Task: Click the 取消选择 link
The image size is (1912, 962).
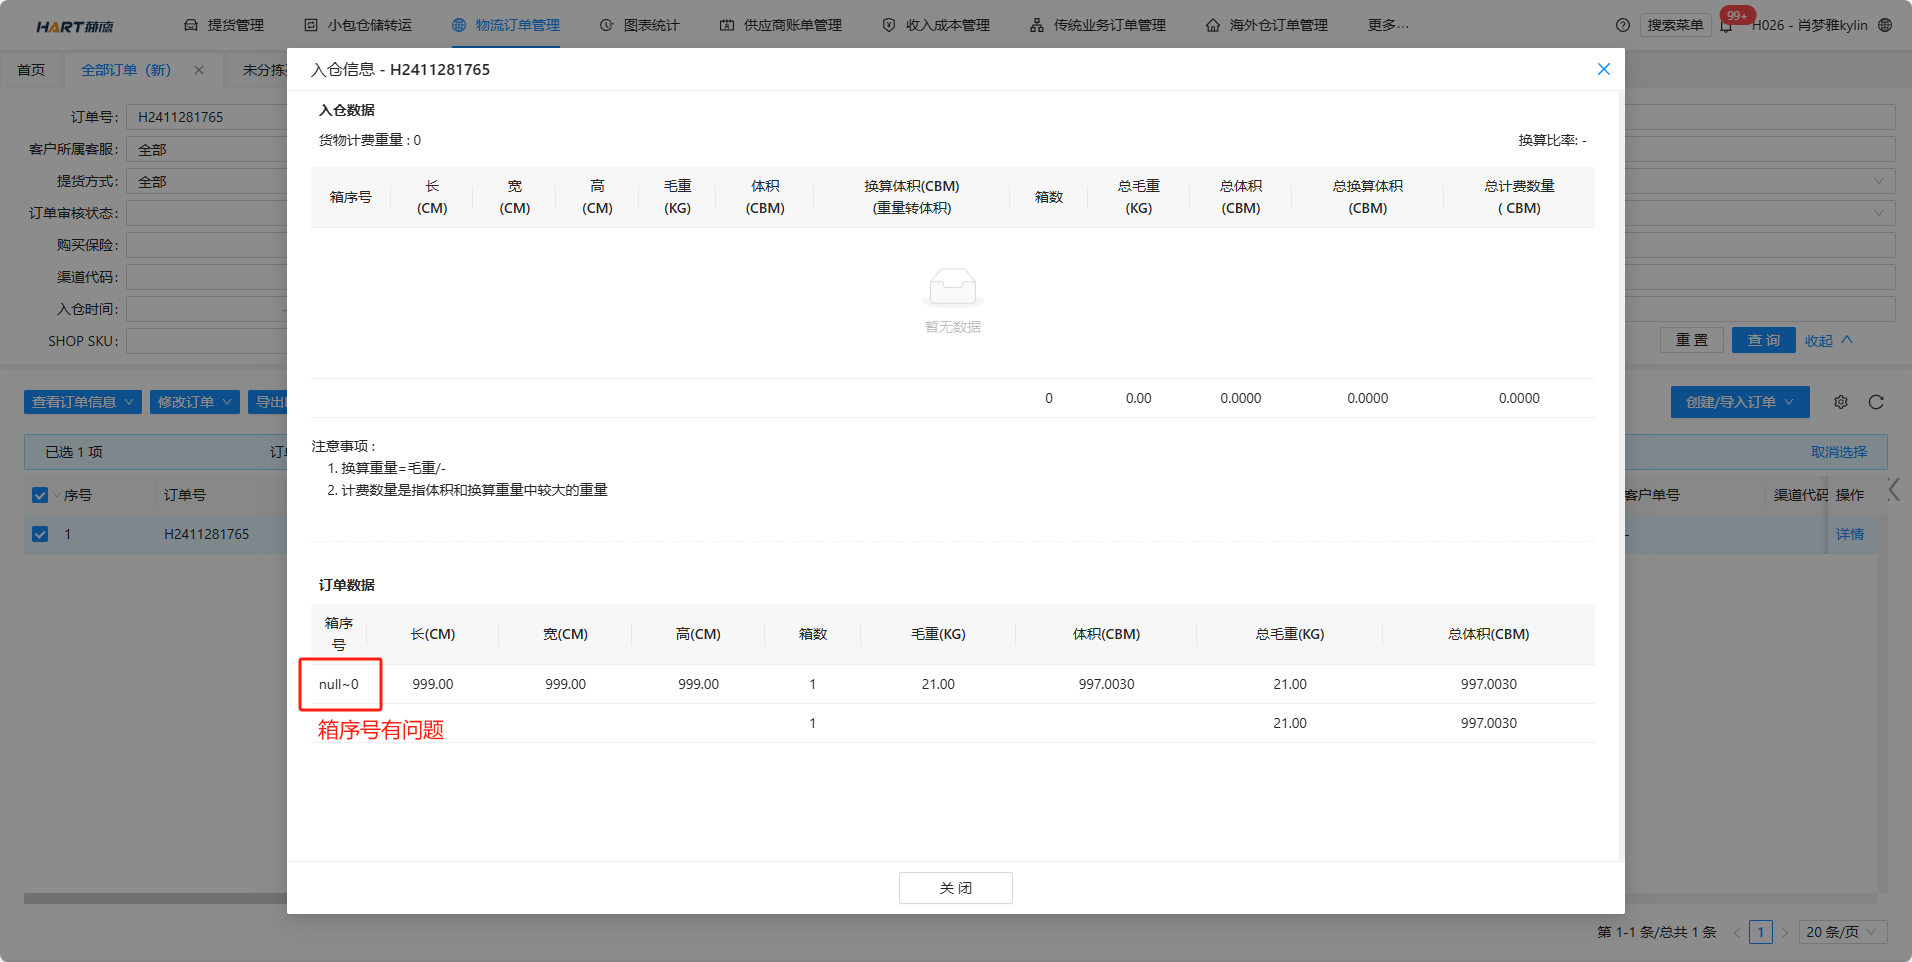Action: coord(1838,452)
